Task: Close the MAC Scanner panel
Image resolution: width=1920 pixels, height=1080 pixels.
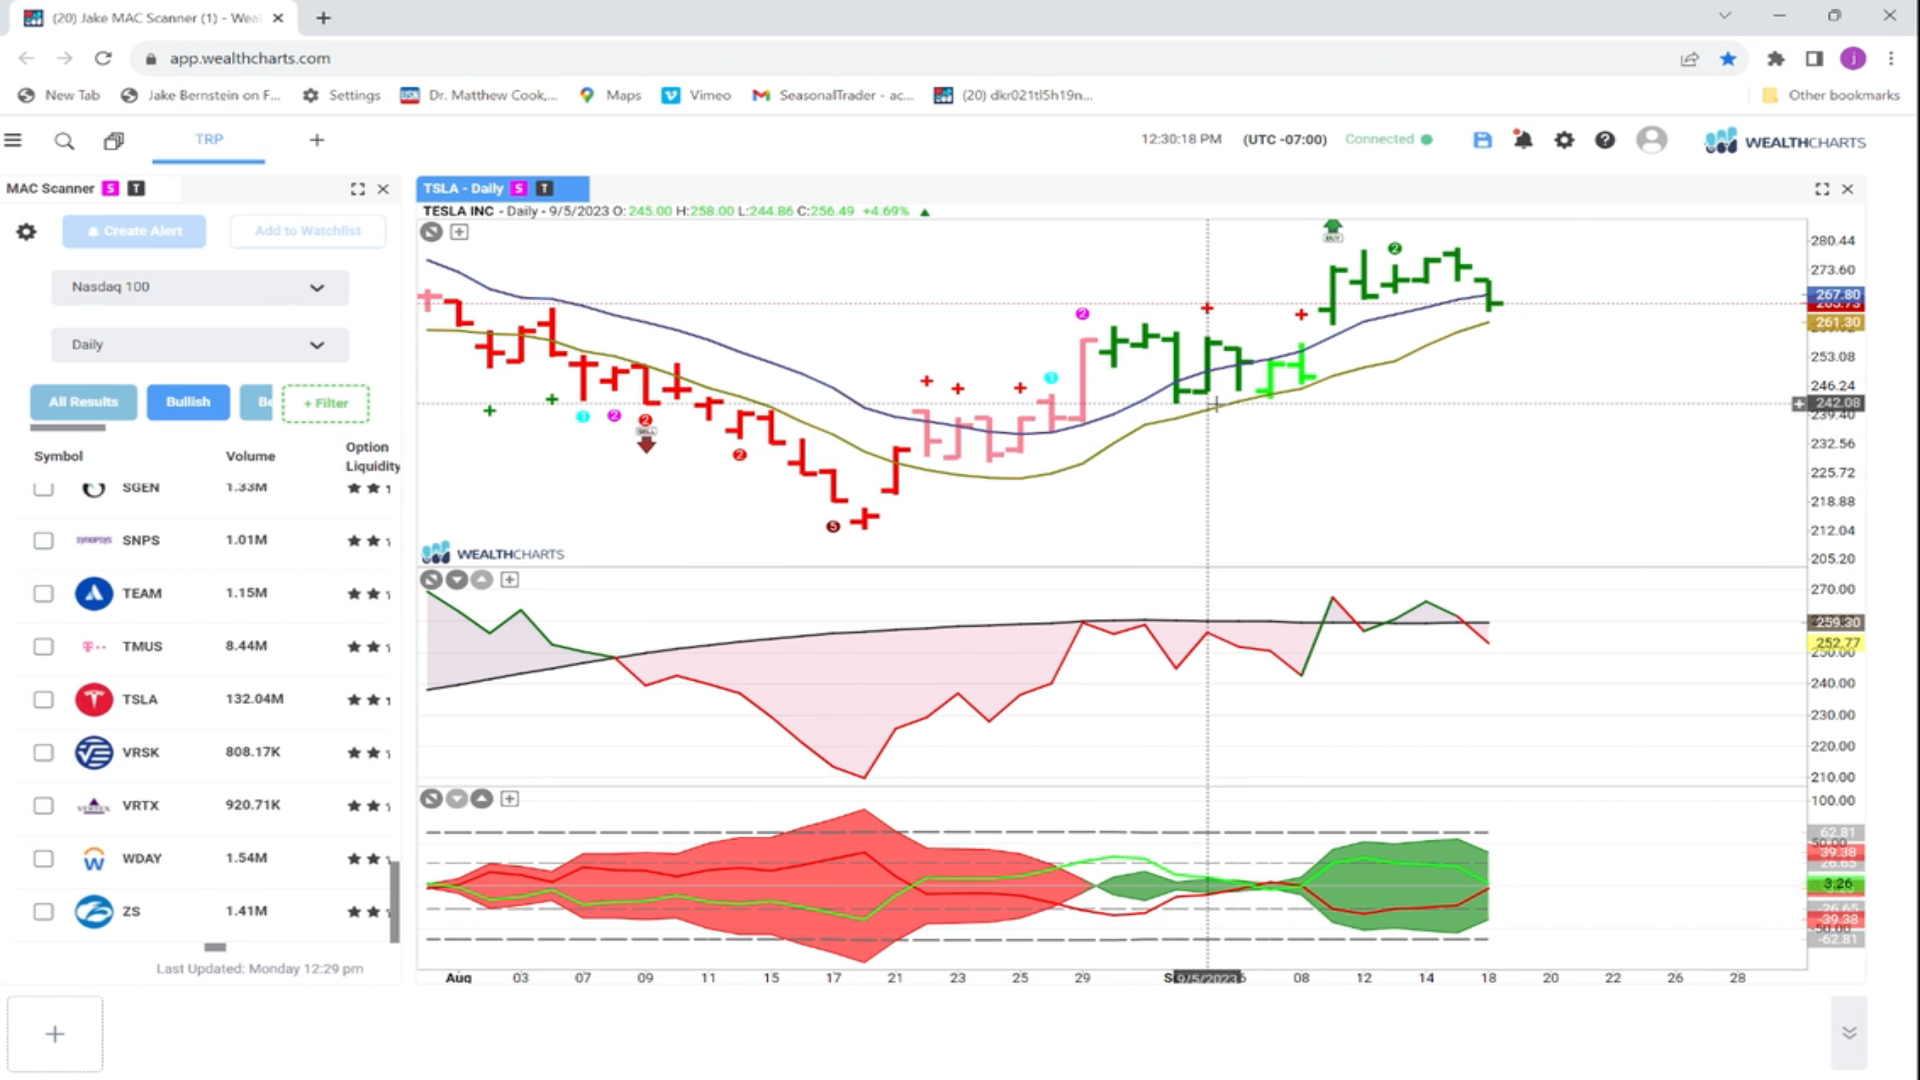Action: (x=383, y=189)
